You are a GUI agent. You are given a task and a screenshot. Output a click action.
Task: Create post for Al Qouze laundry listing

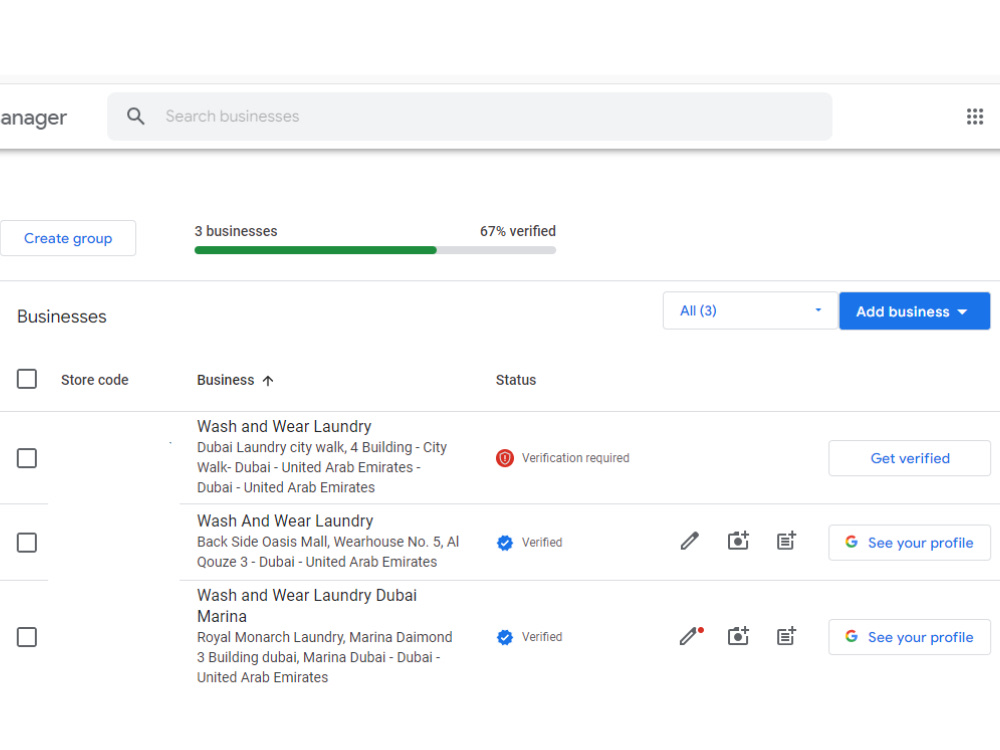pyautogui.click(x=786, y=541)
